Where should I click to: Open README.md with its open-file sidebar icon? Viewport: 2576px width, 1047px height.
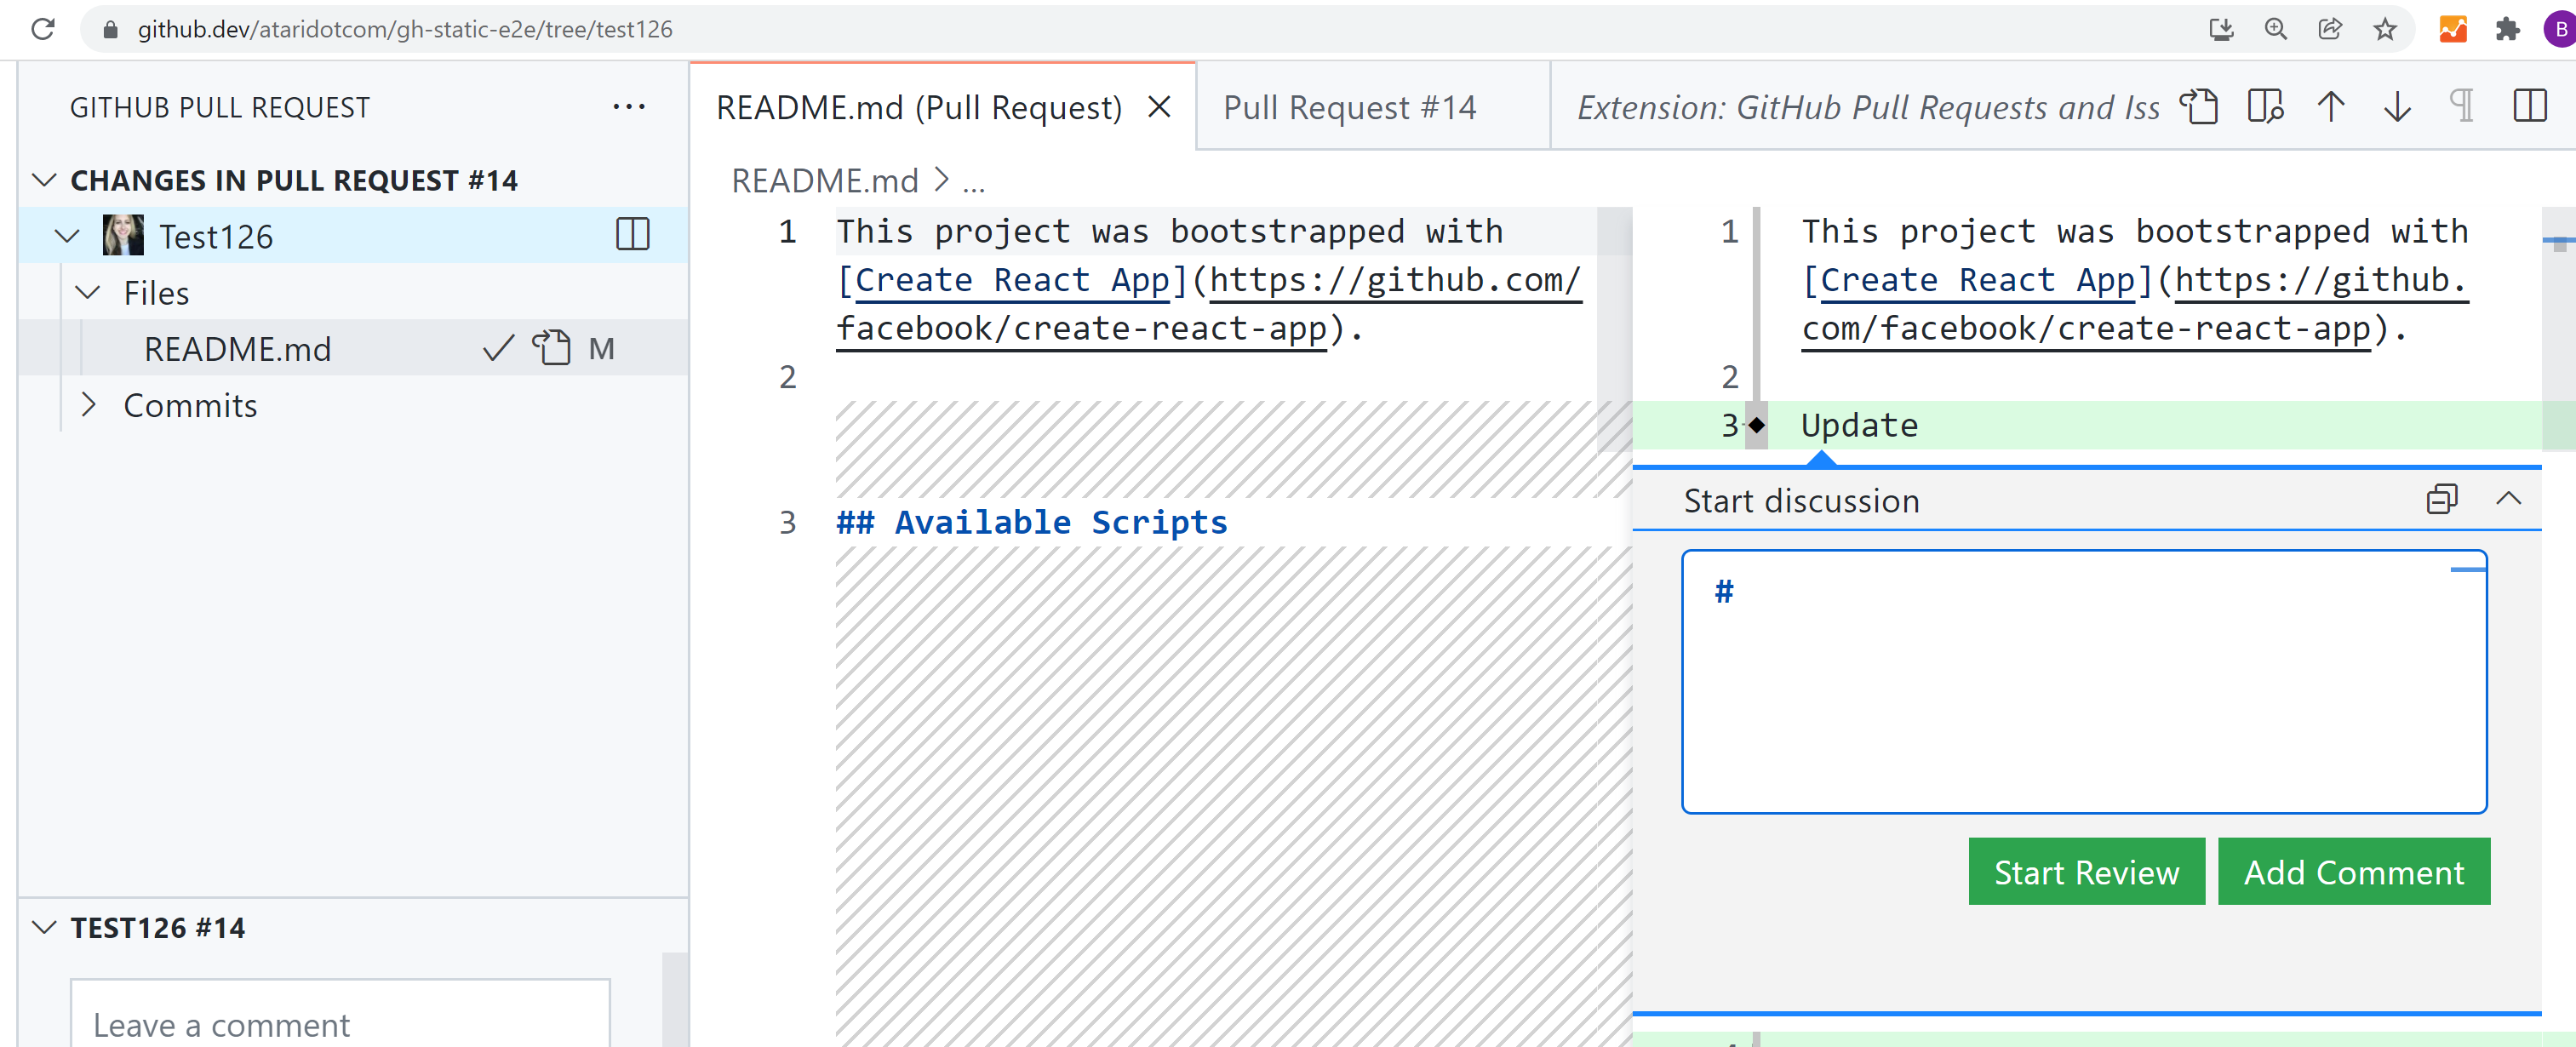[x=552, y=348]
